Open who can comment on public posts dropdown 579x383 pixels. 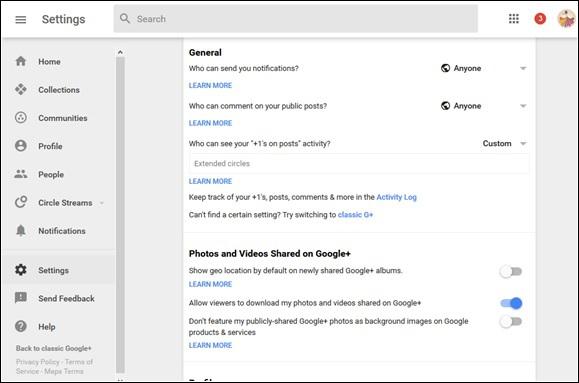[x=483, y=106]
